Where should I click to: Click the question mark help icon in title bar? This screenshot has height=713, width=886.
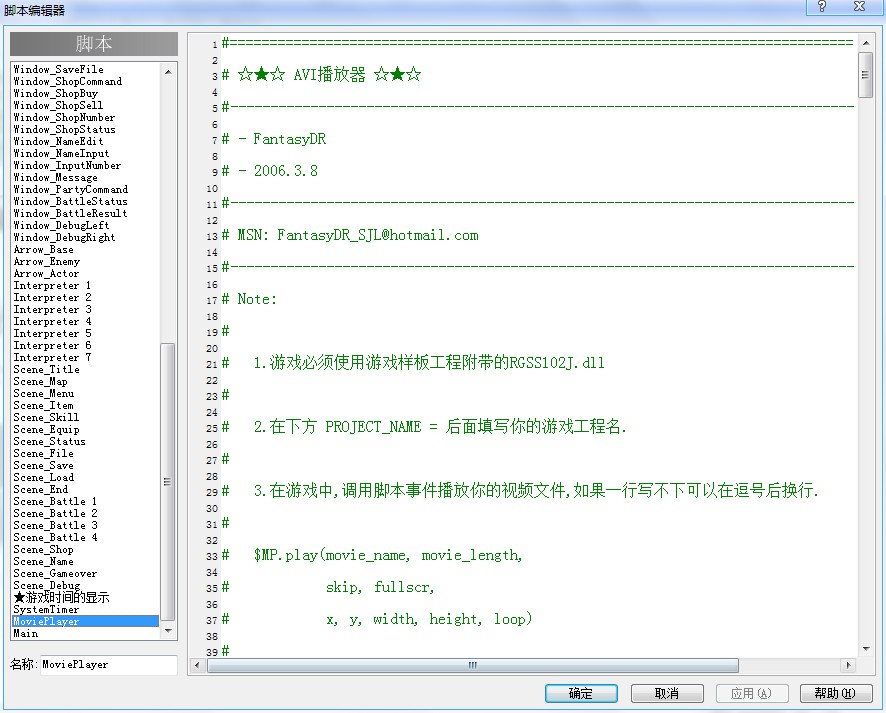click(x=822, y=7)
